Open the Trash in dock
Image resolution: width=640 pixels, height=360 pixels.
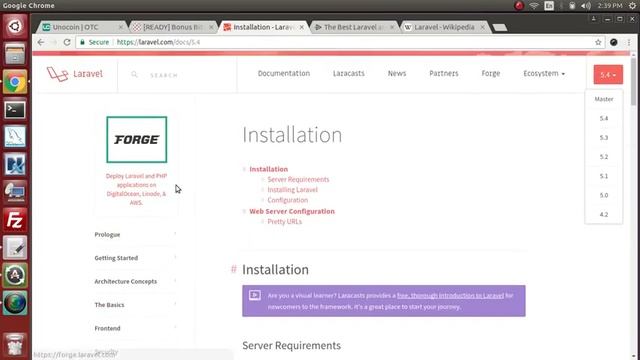(15, 345)
